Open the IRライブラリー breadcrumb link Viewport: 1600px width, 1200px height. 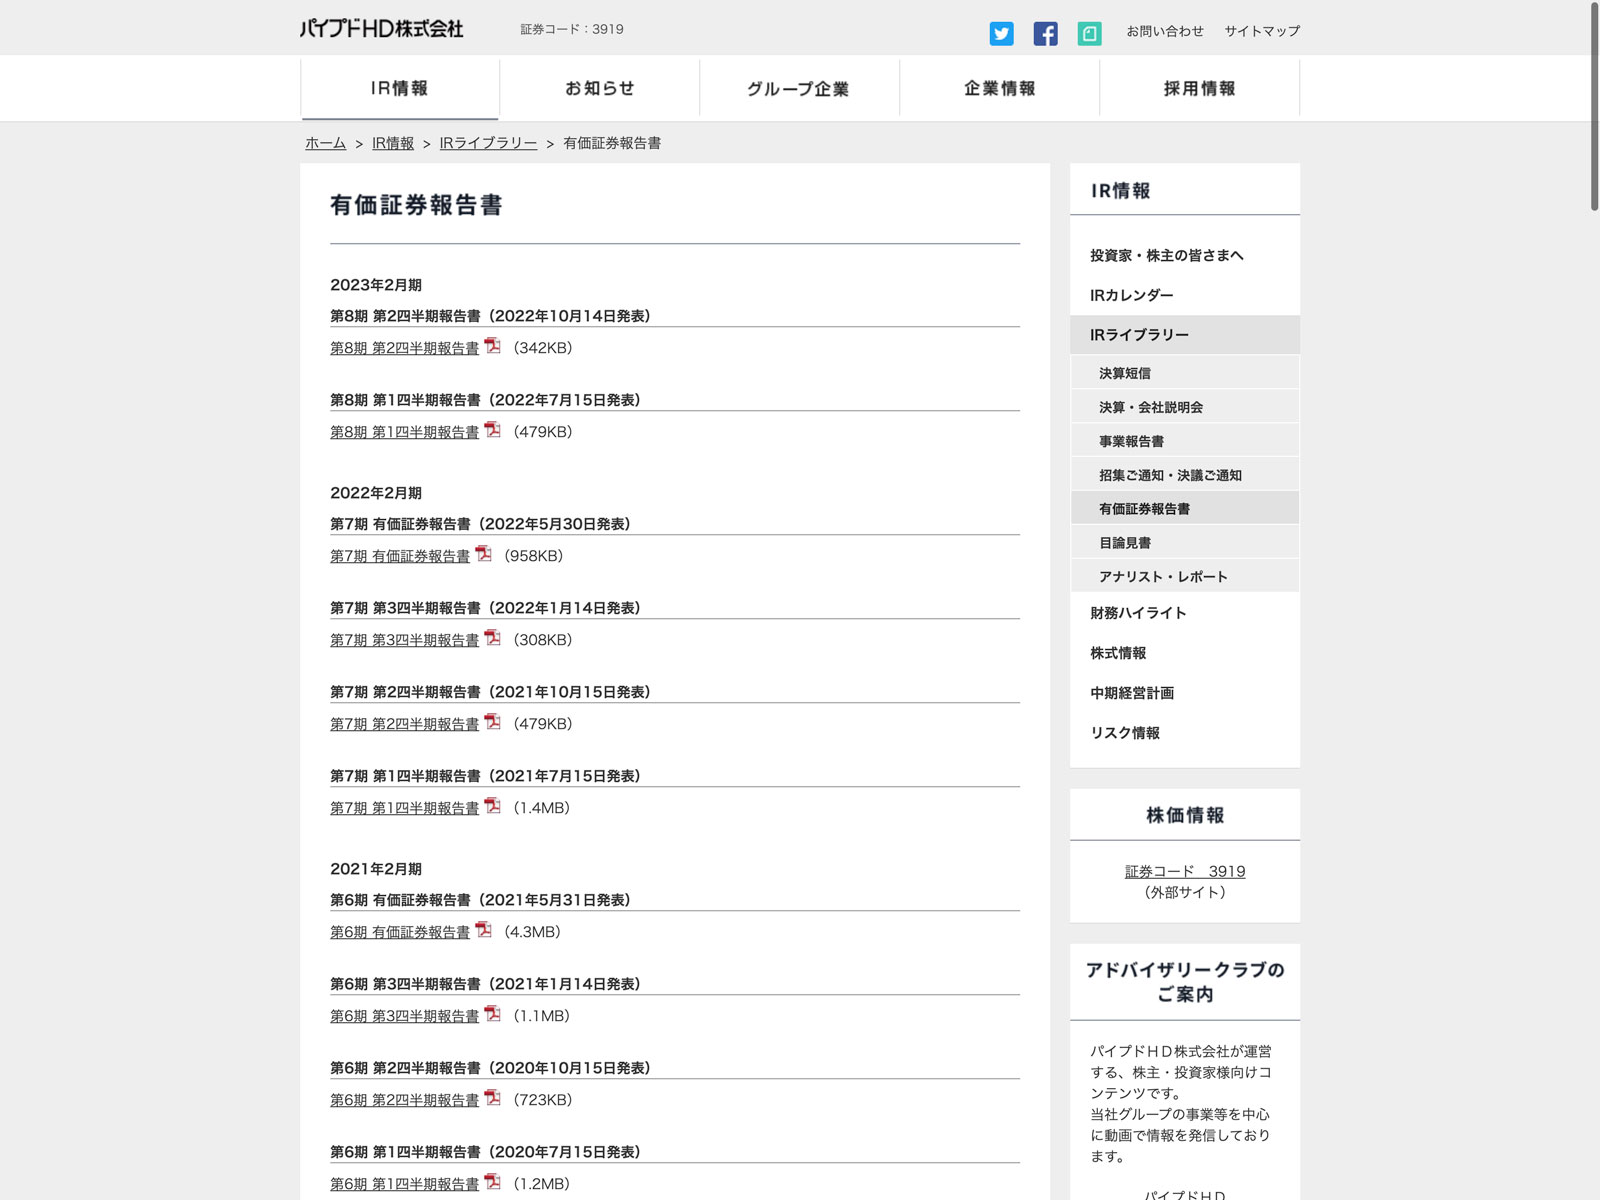(x=488, y=143)
